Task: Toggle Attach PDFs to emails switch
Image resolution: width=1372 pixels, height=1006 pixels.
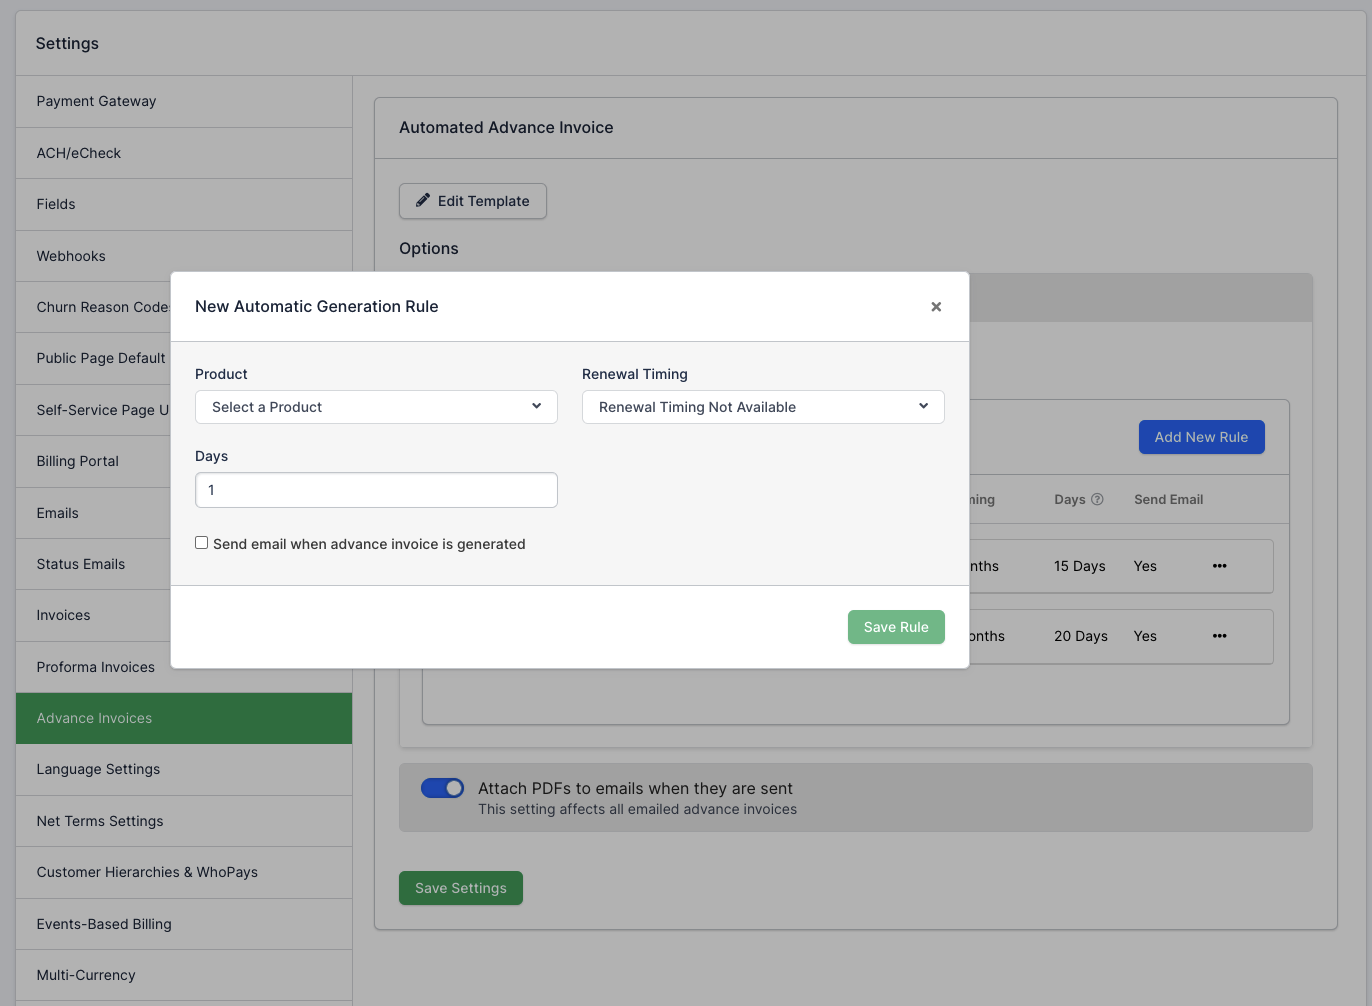Action: point(442,788)
